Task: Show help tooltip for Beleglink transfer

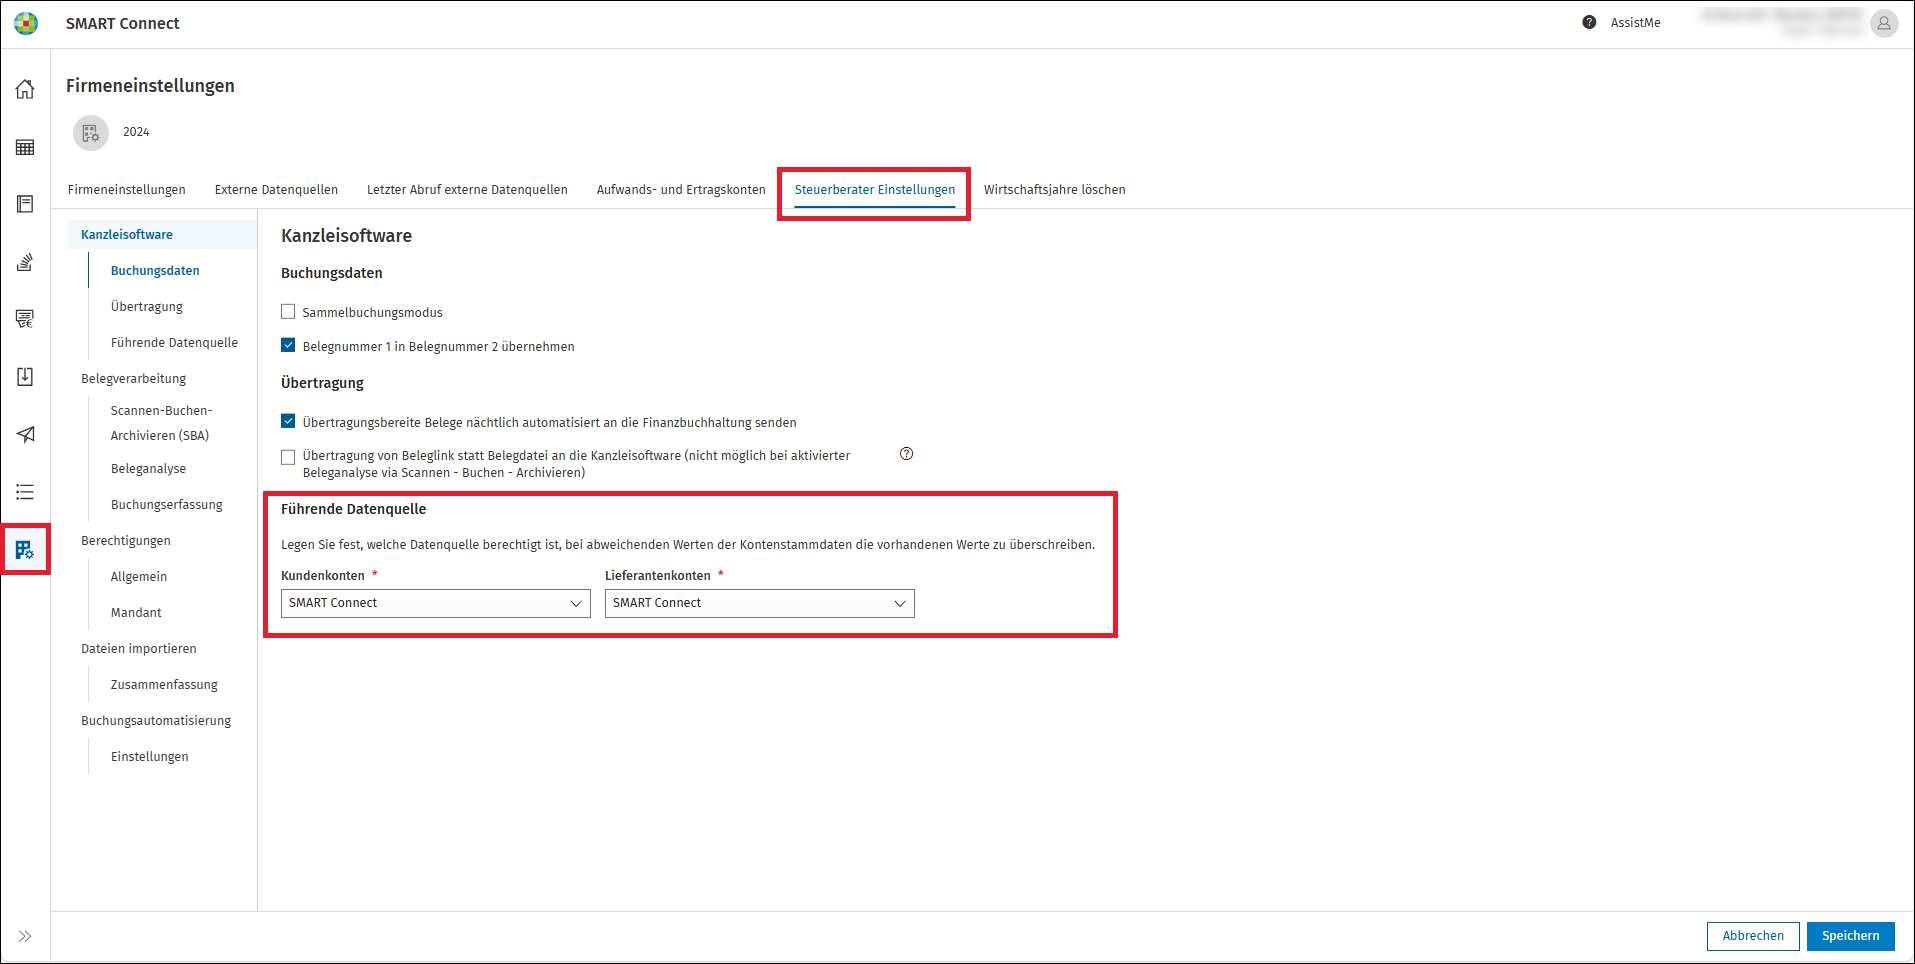Action: [x=906, y=454]
